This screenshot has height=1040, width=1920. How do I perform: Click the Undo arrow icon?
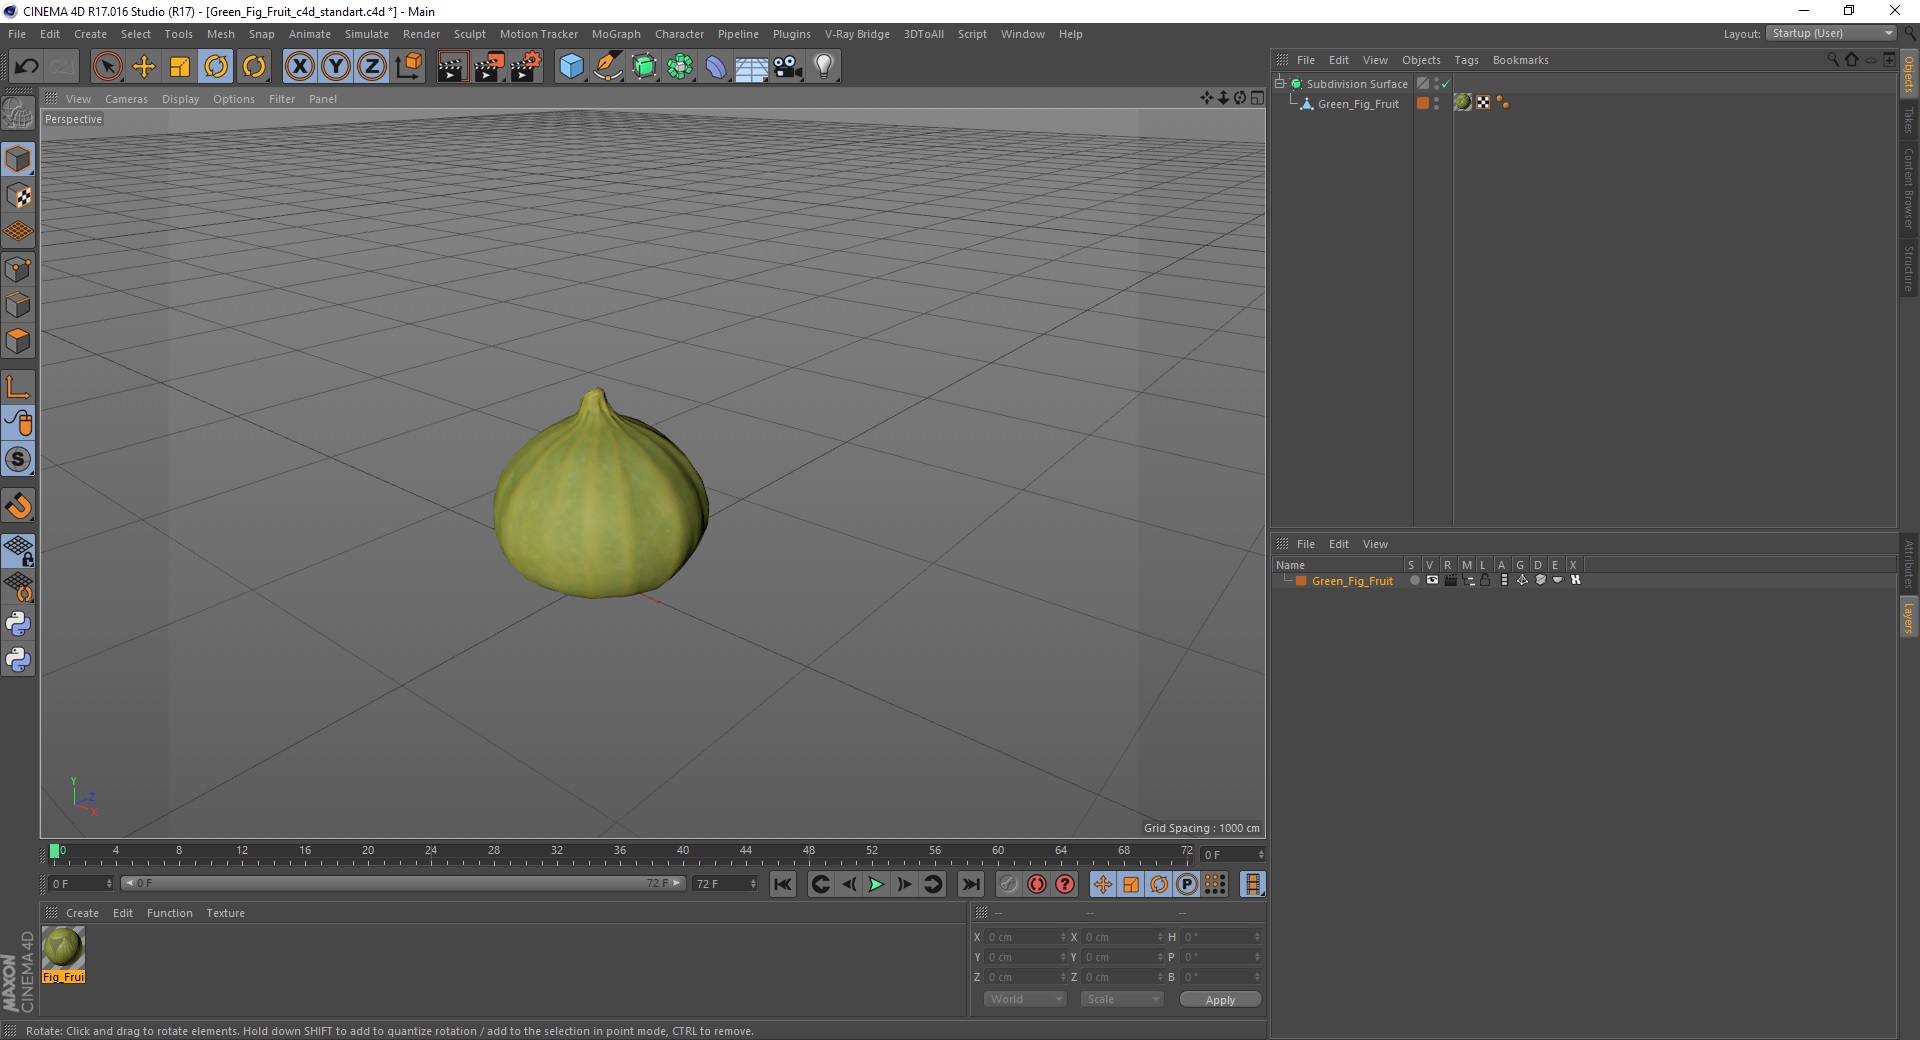click(26, 67)
